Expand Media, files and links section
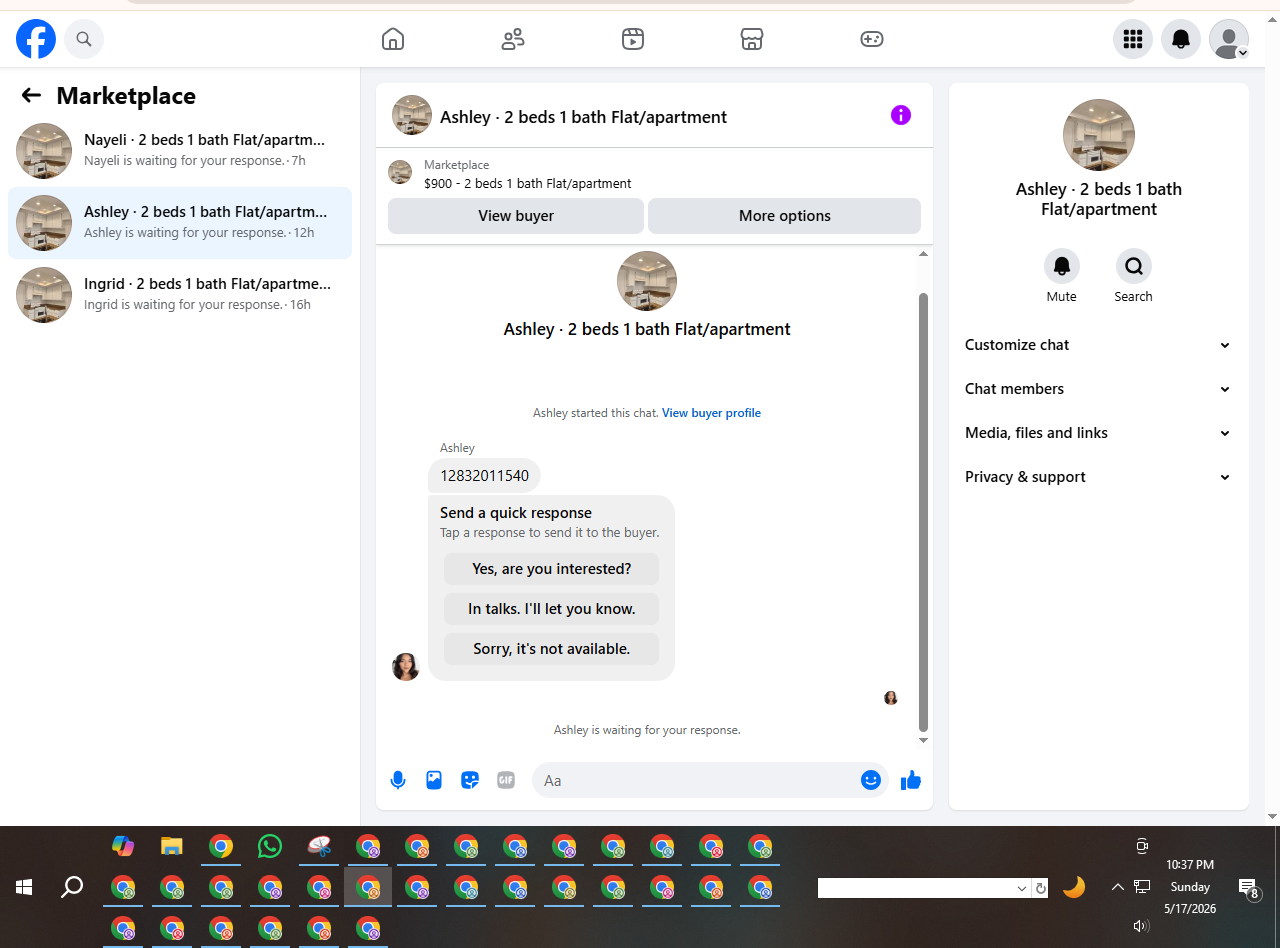1280x948 pixels. coord(1098,433)
